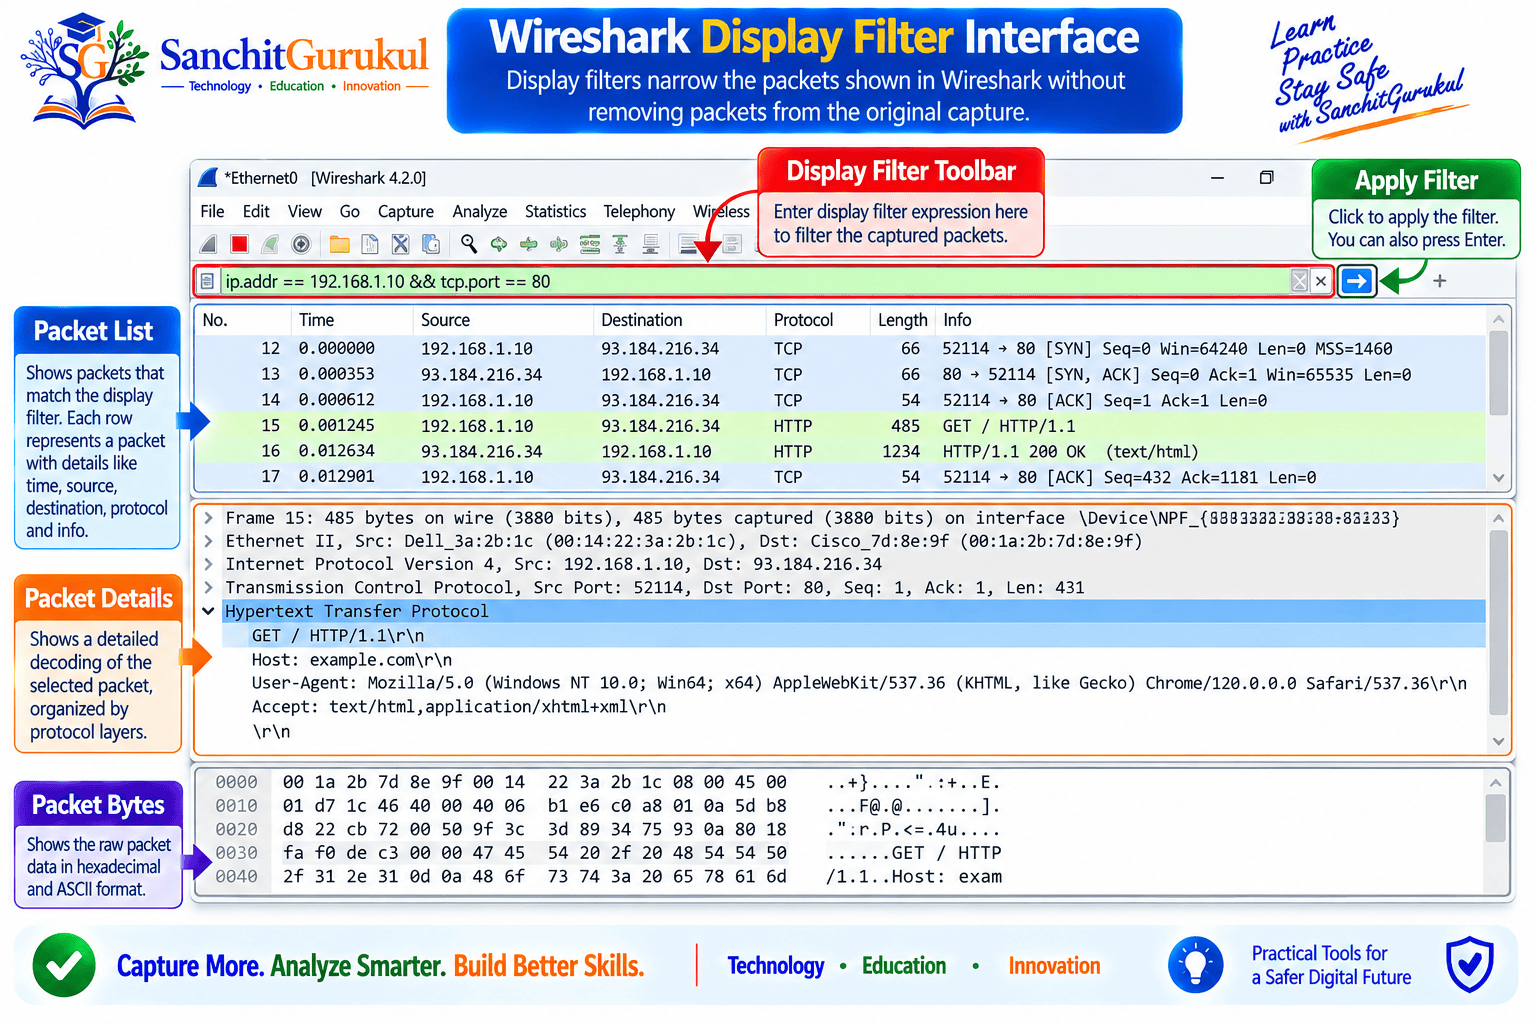
Task: Reload the capture file icon
Action: point(431,244)
